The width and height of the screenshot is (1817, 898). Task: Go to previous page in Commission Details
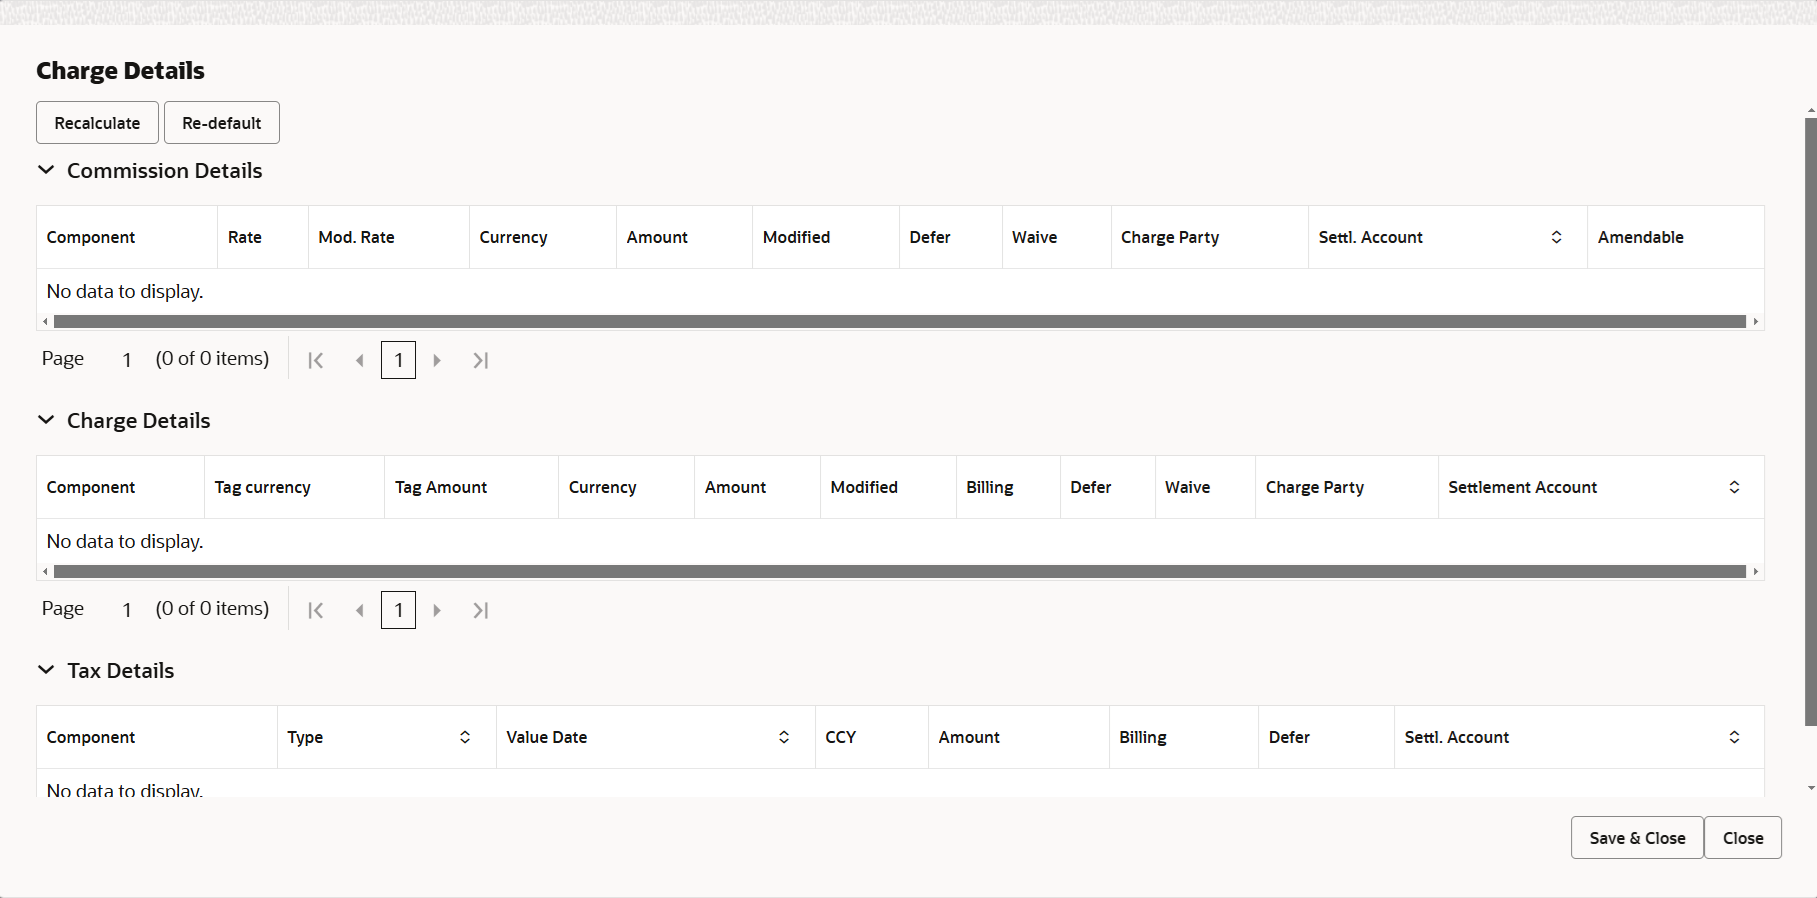tap(359, 360)
